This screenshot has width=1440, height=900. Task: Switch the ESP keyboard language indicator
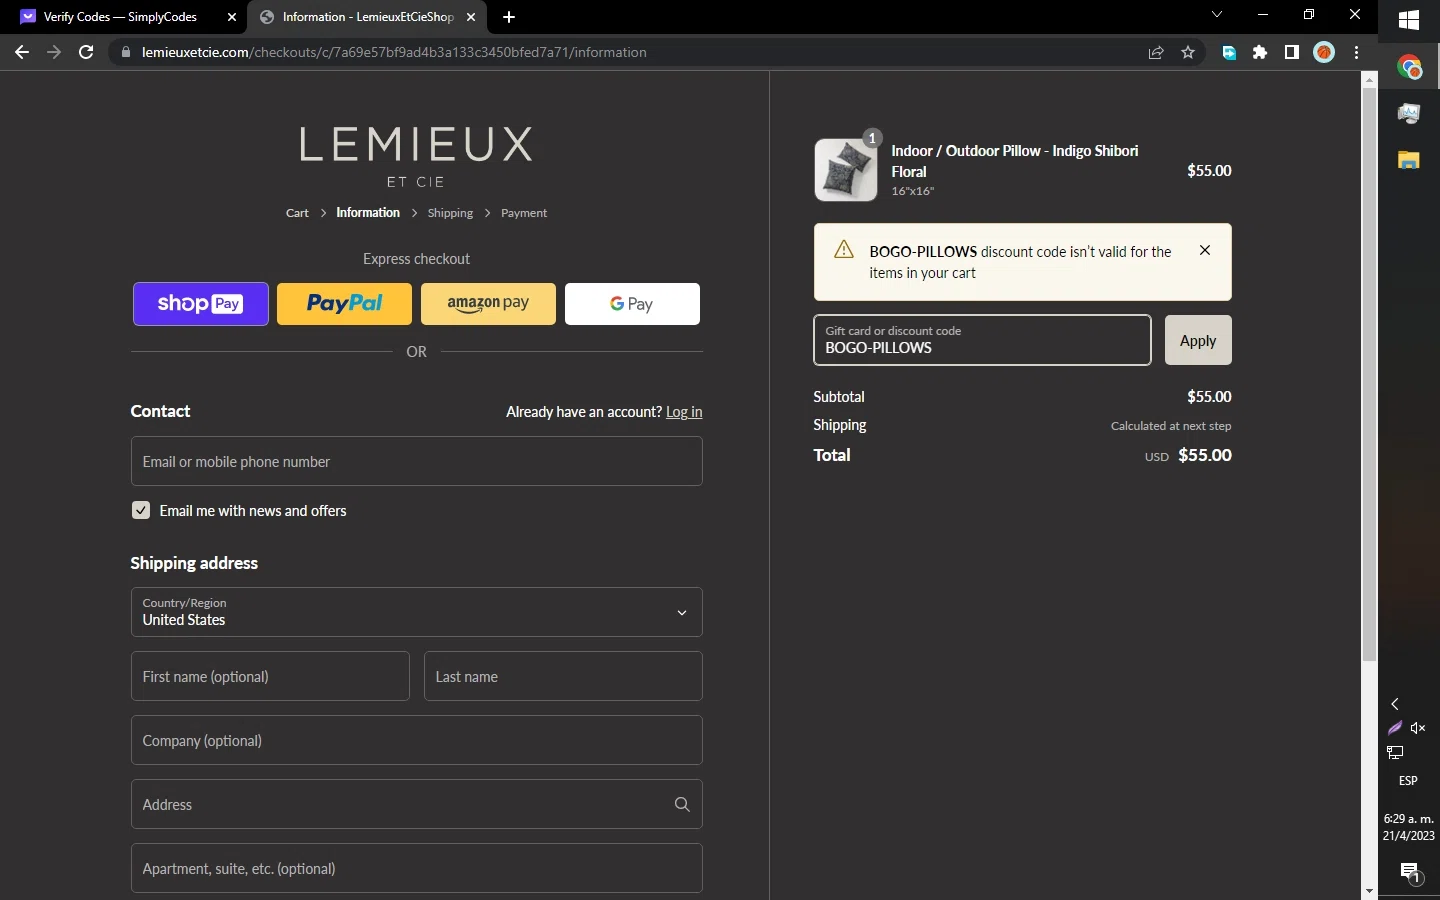1408,781
